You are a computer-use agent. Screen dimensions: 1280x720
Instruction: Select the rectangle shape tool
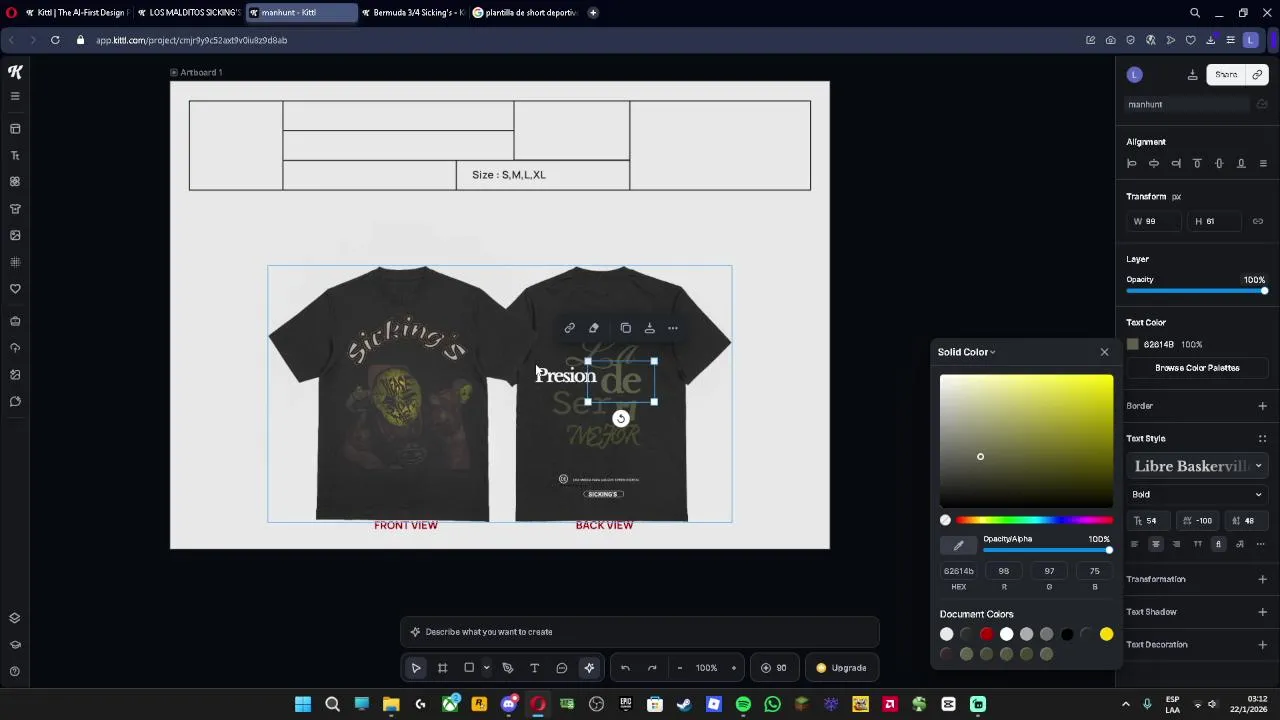click(469, 668)
